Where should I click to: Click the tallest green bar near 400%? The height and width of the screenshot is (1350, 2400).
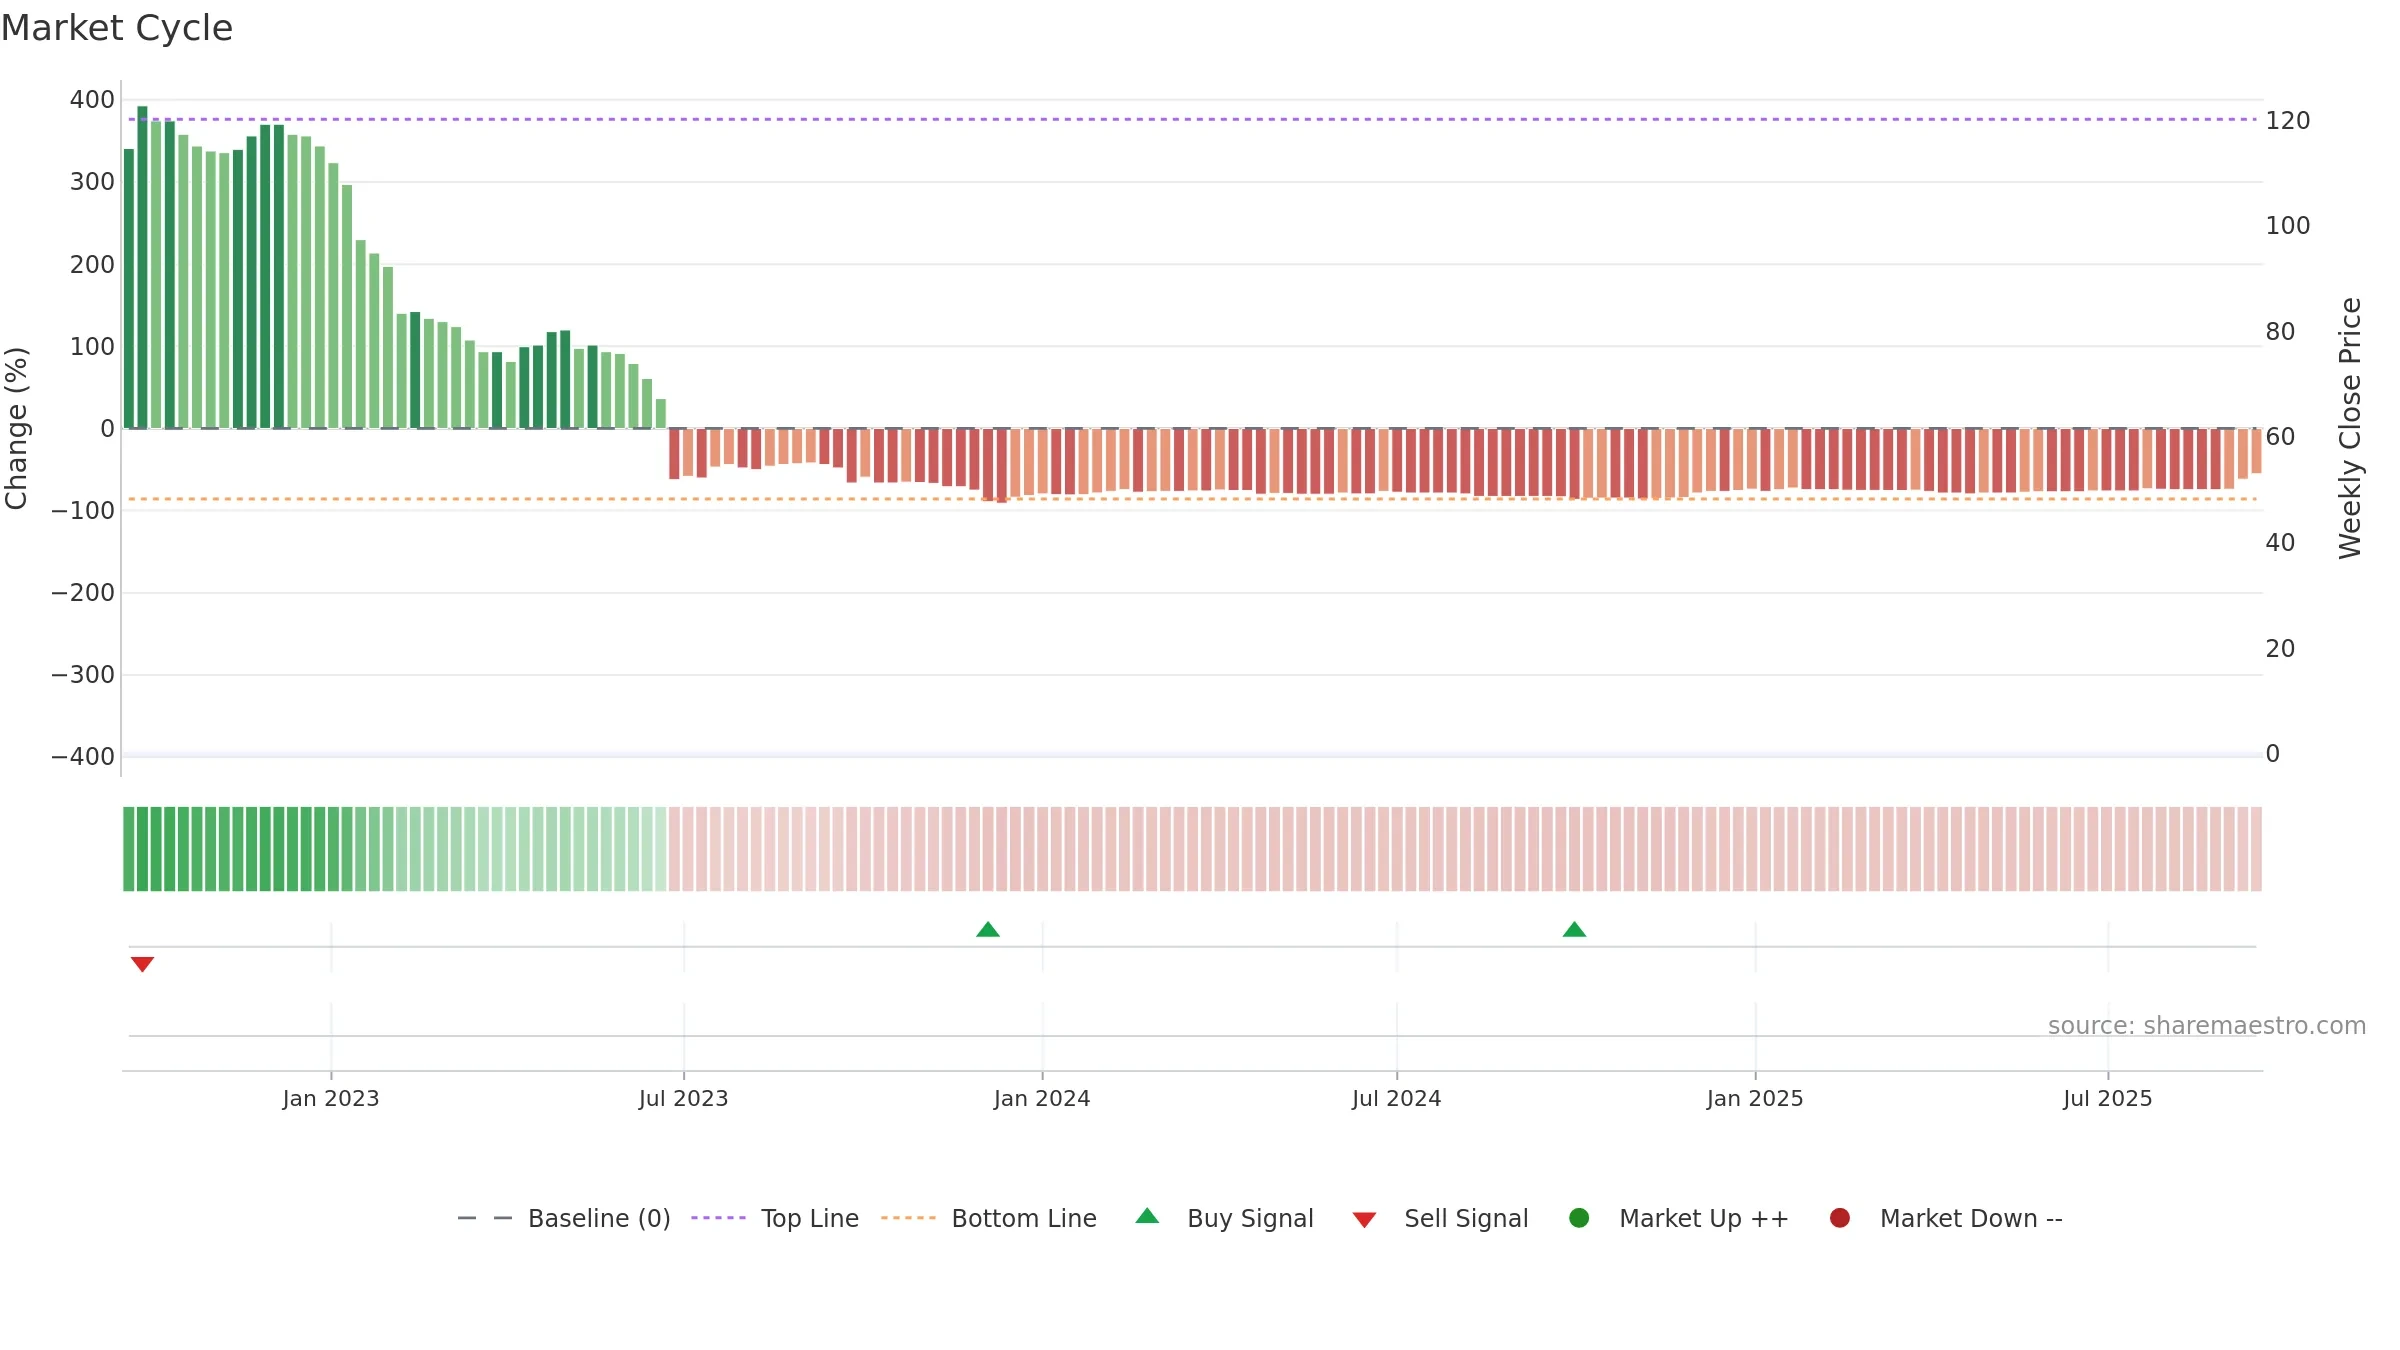[x=142, y=267]
